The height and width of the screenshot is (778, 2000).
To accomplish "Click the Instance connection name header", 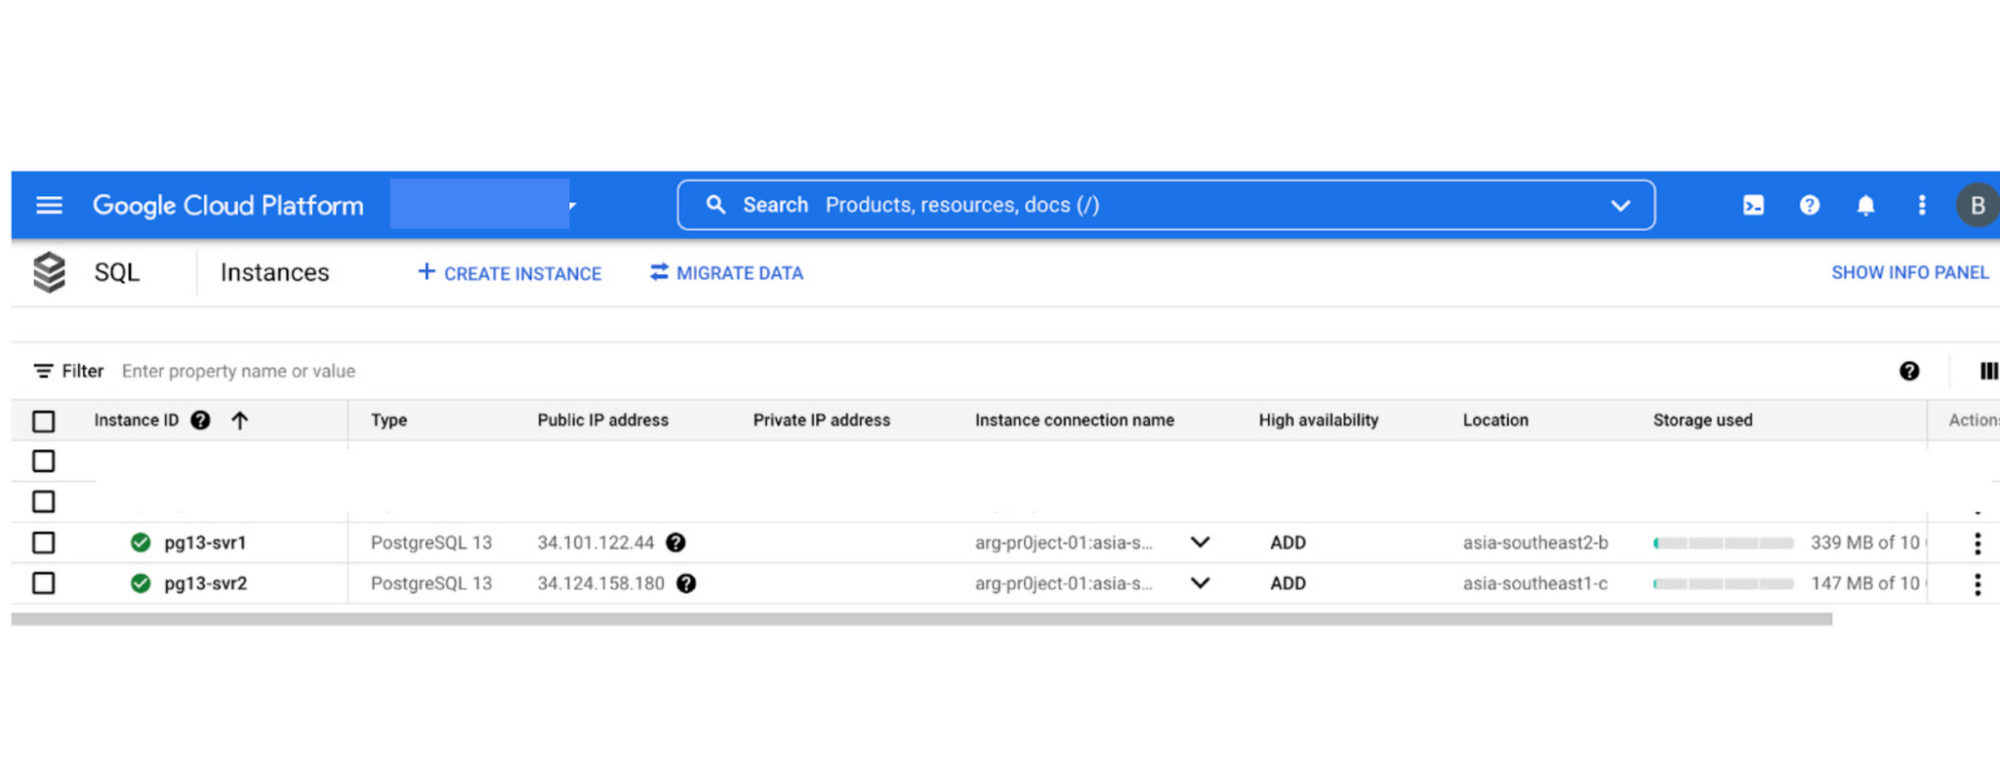I will coord(1075,421).
